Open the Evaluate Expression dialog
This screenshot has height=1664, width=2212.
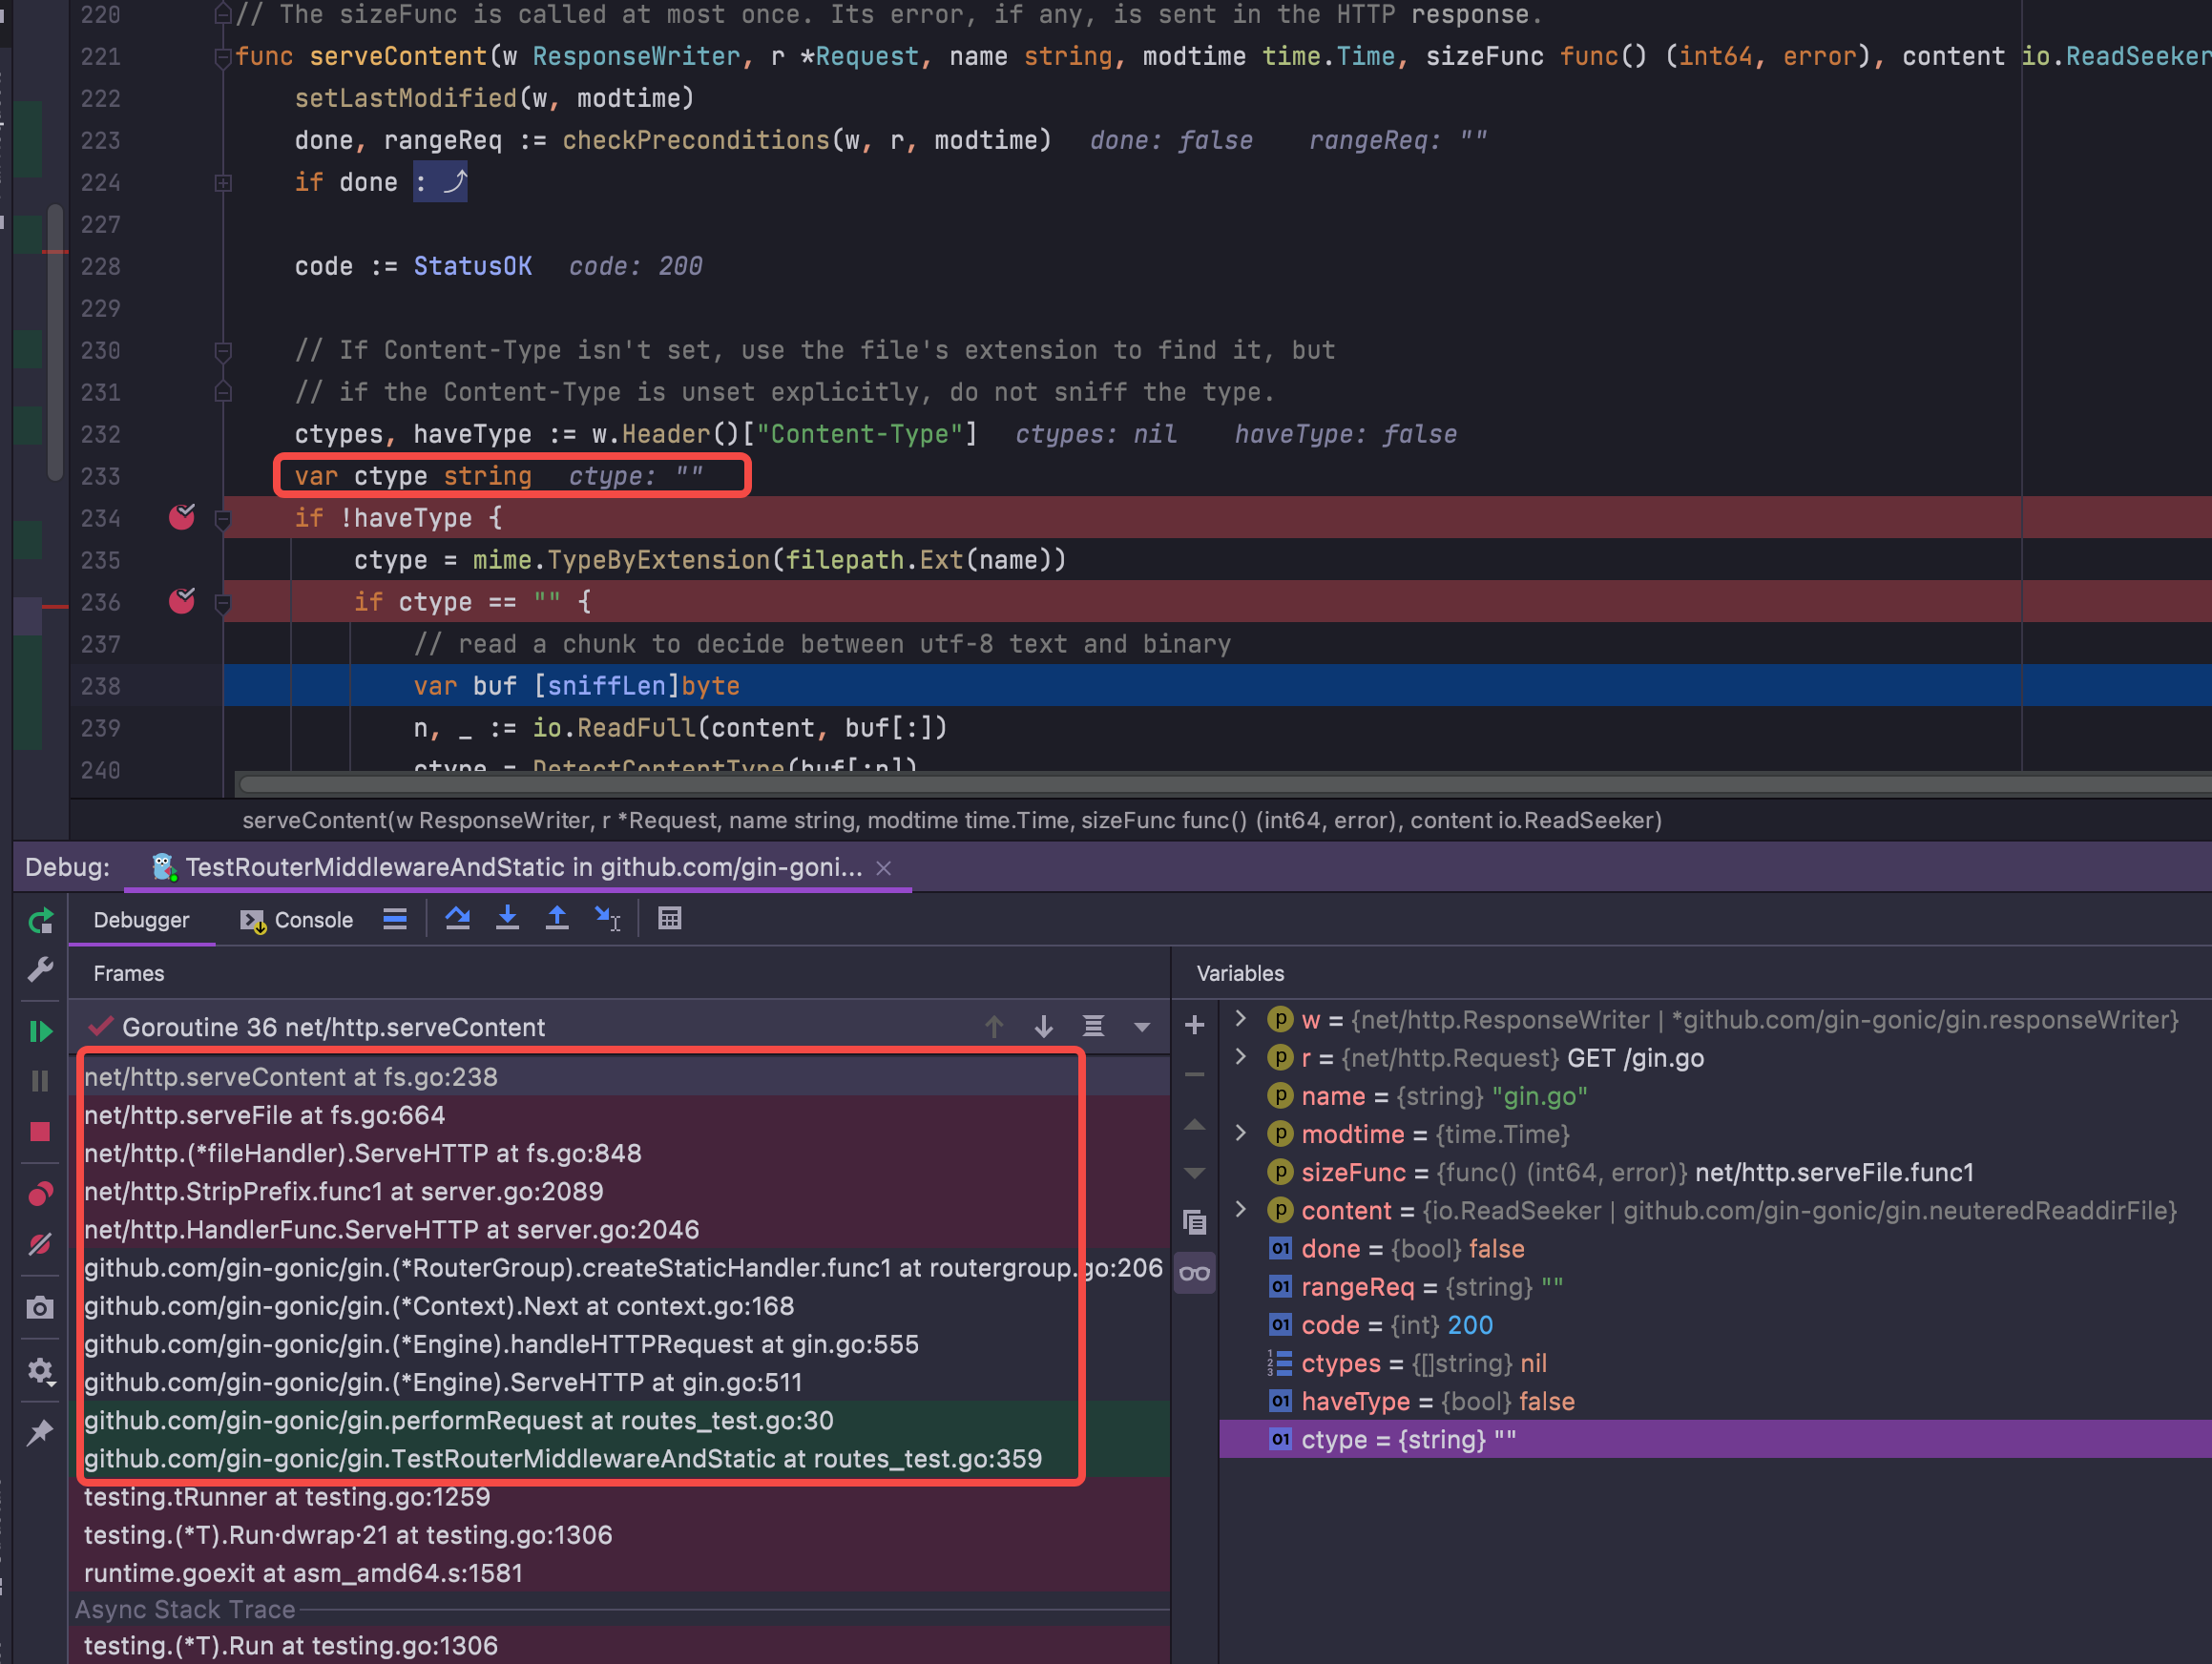669,918
